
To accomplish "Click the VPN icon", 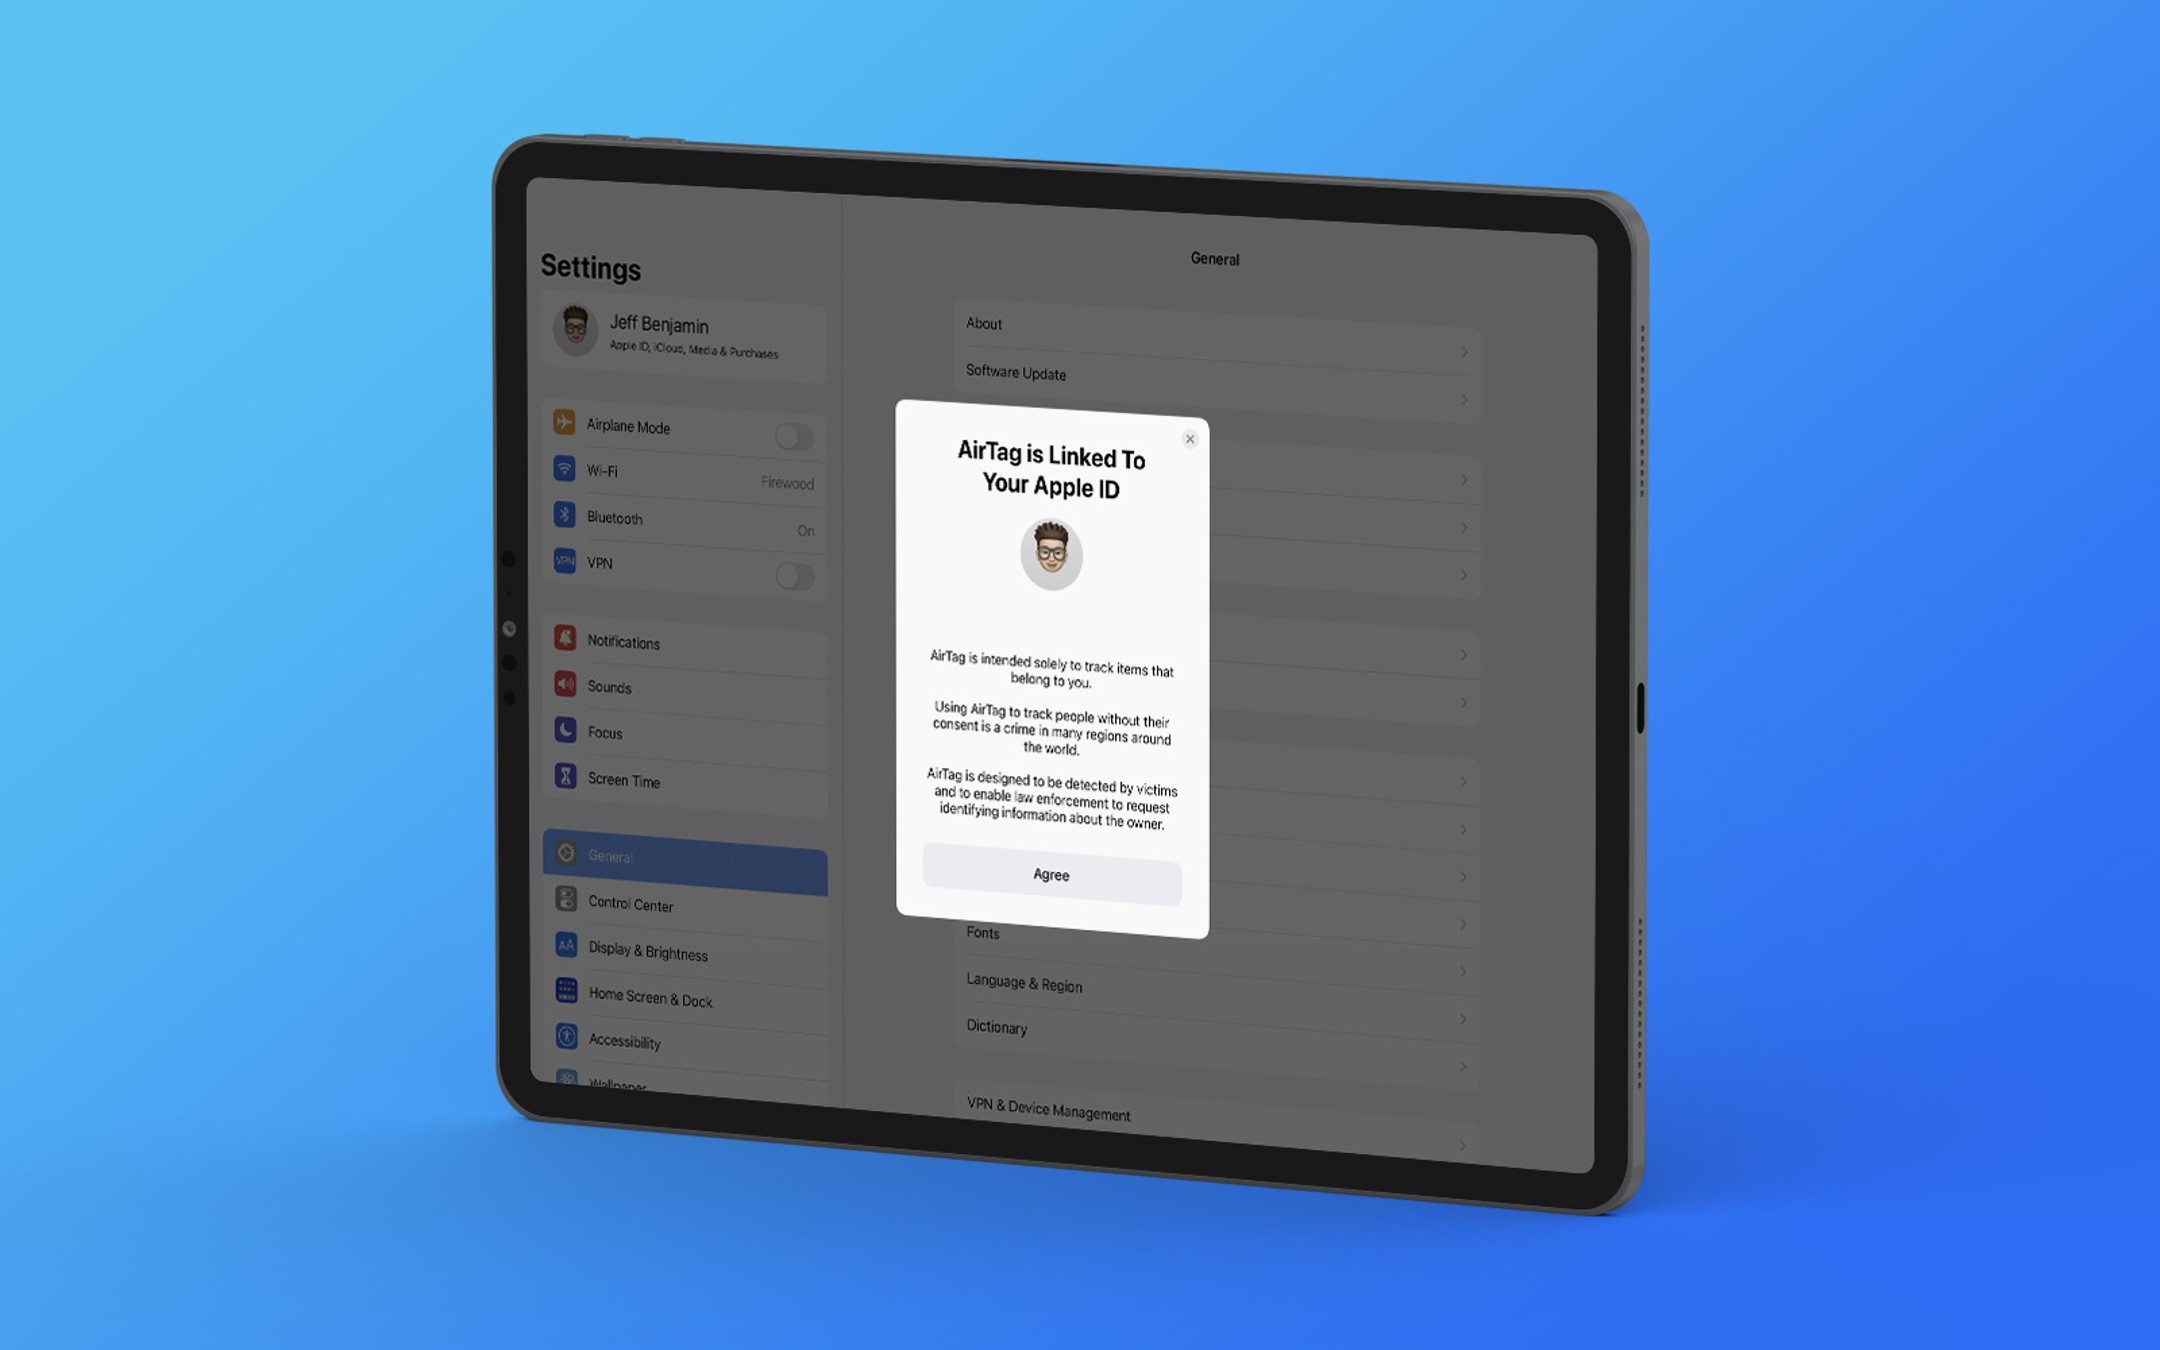I will (564, 563).
